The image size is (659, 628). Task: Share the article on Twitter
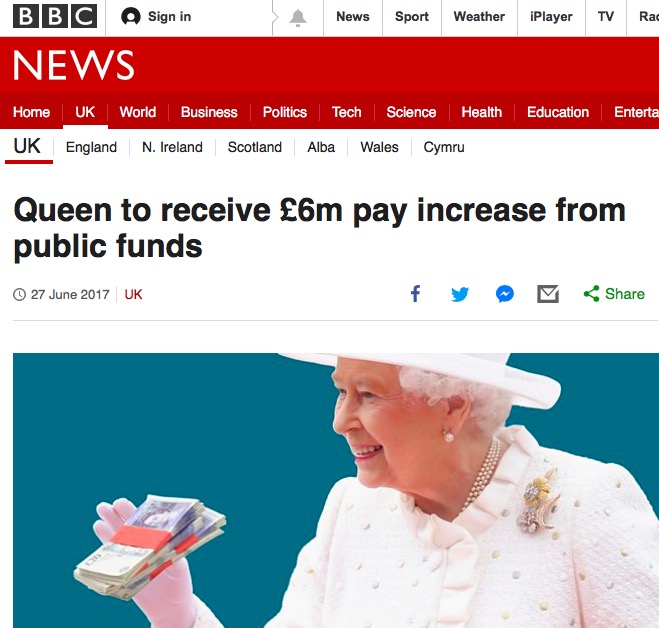(460, 294)
